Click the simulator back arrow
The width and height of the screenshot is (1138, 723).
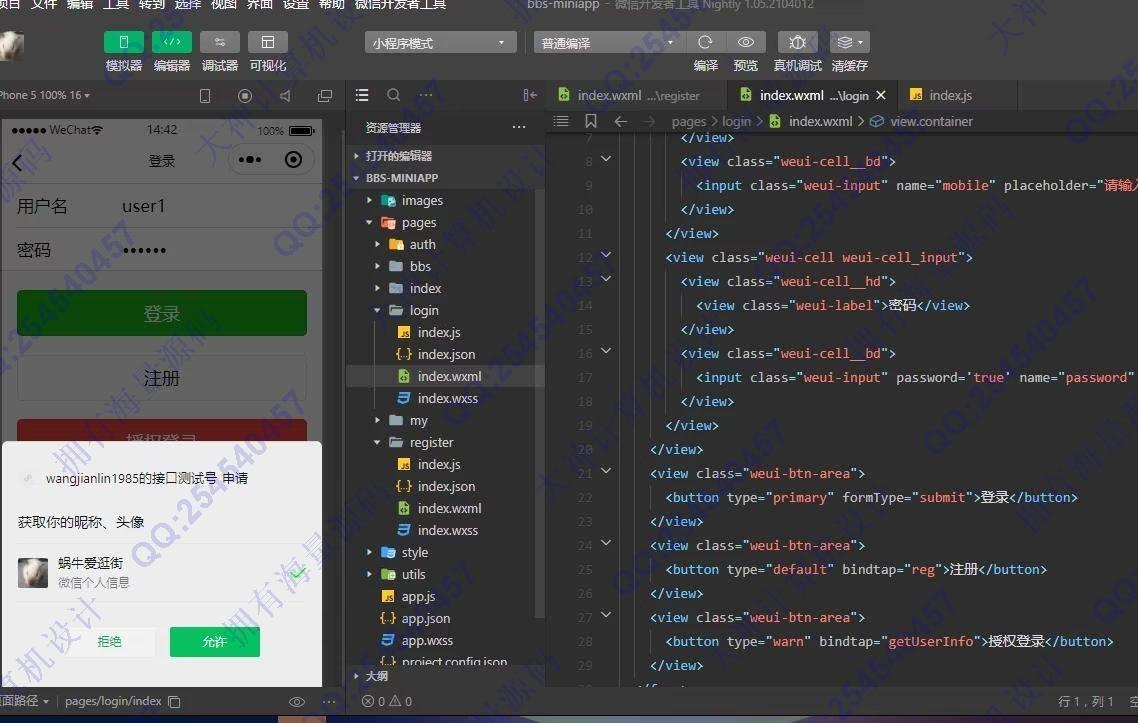point(17,163)
